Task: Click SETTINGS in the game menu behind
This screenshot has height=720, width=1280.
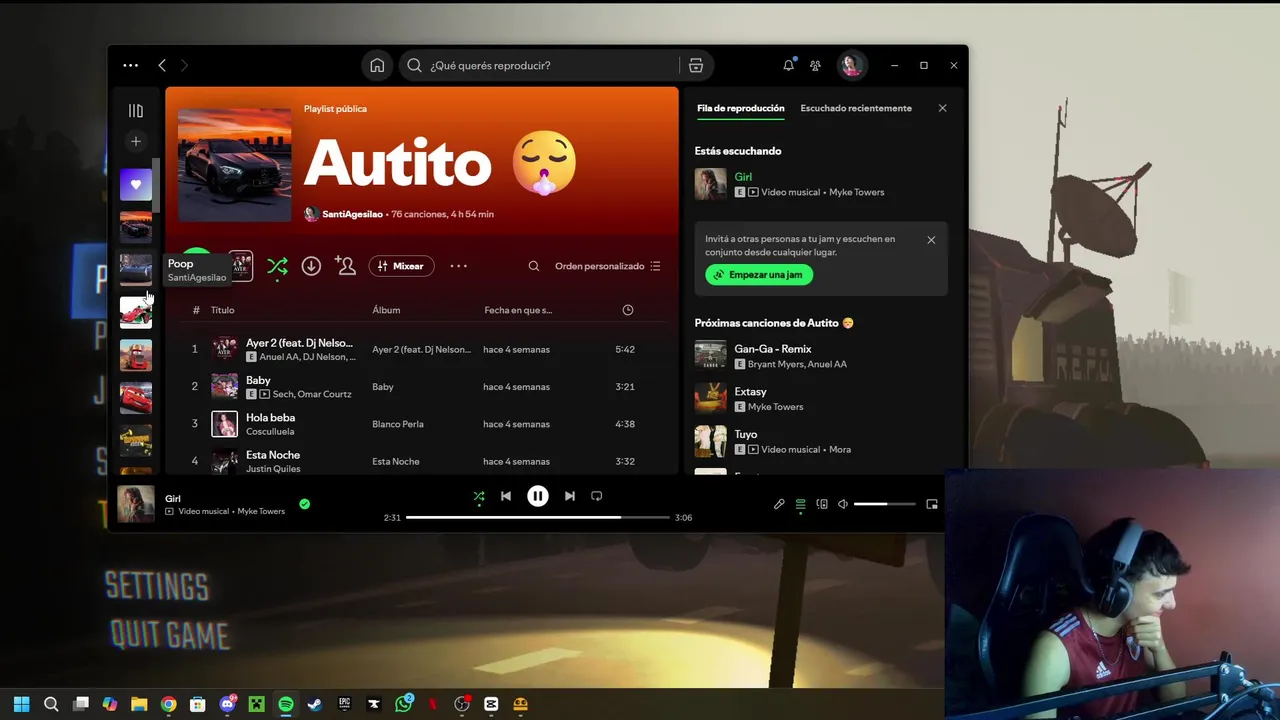Action: [x=157, y=586]
